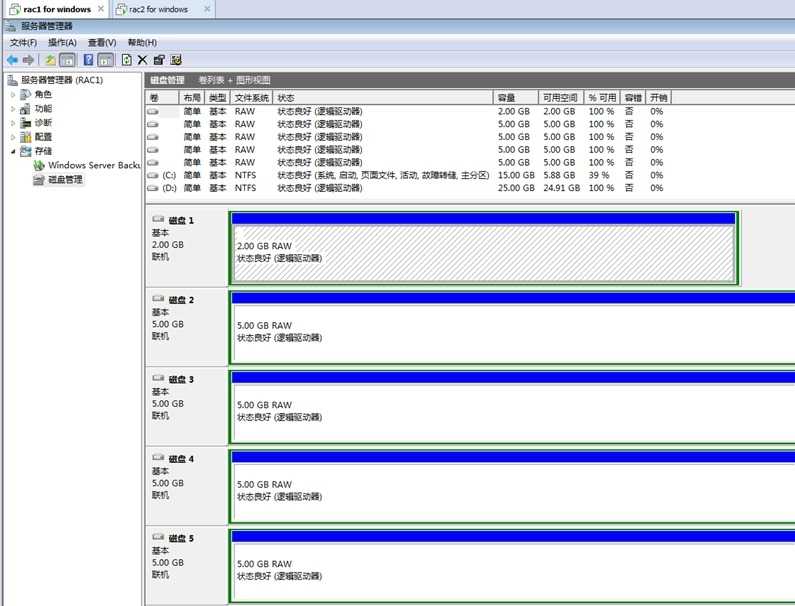Open Help via the blue question-mark icon

point(88,60)
